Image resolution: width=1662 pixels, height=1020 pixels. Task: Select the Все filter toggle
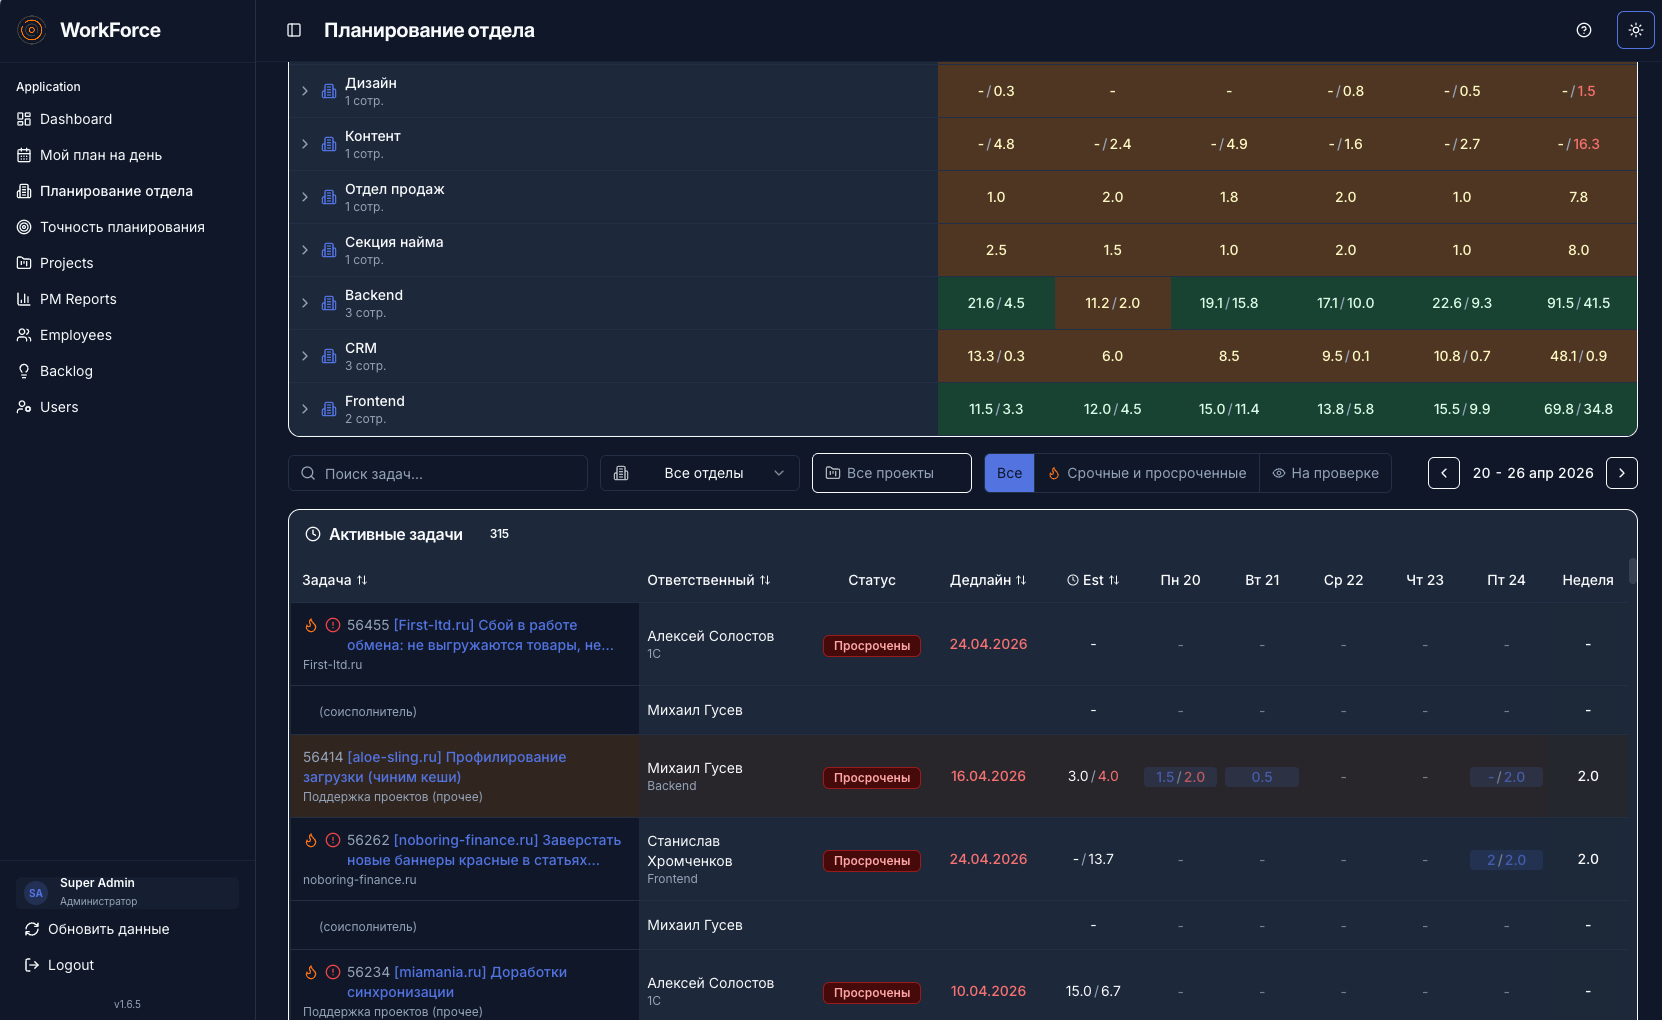coord(1009,473)
